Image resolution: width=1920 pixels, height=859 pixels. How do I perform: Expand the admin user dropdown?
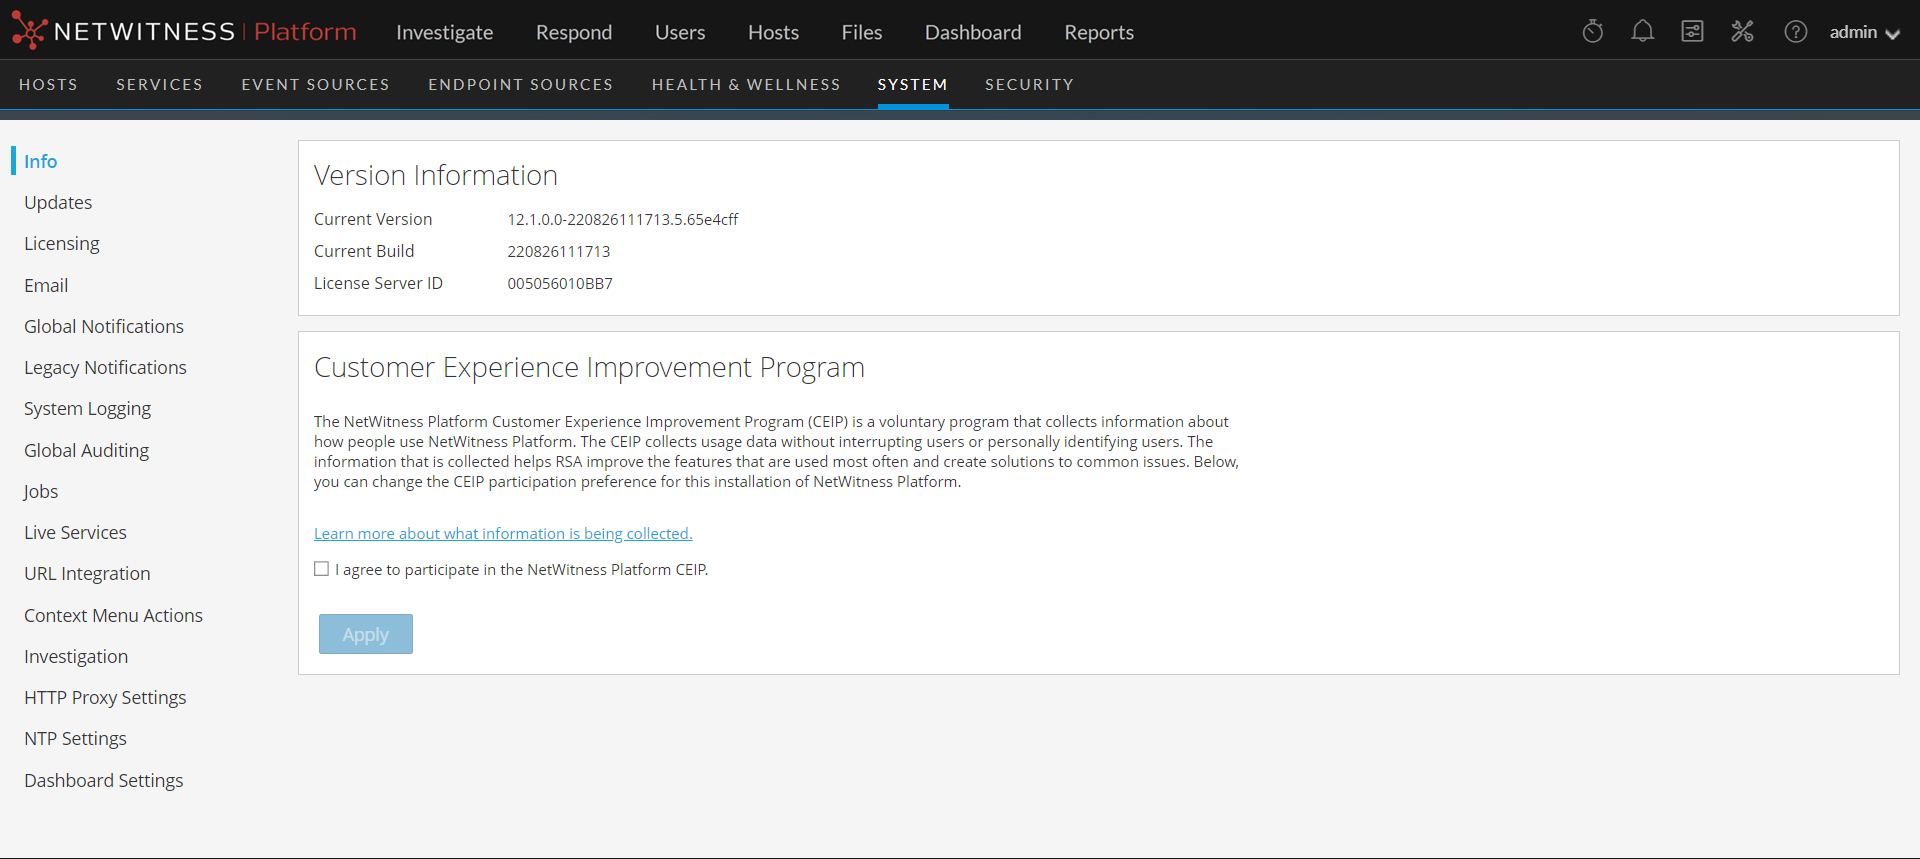click(x=1864, y=32)
